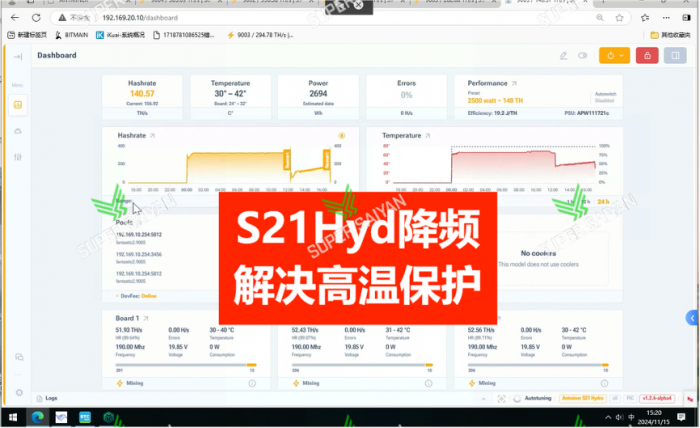
Task: Open Microsoft Edge from the taskbar
Action: (x=38, y=417)
